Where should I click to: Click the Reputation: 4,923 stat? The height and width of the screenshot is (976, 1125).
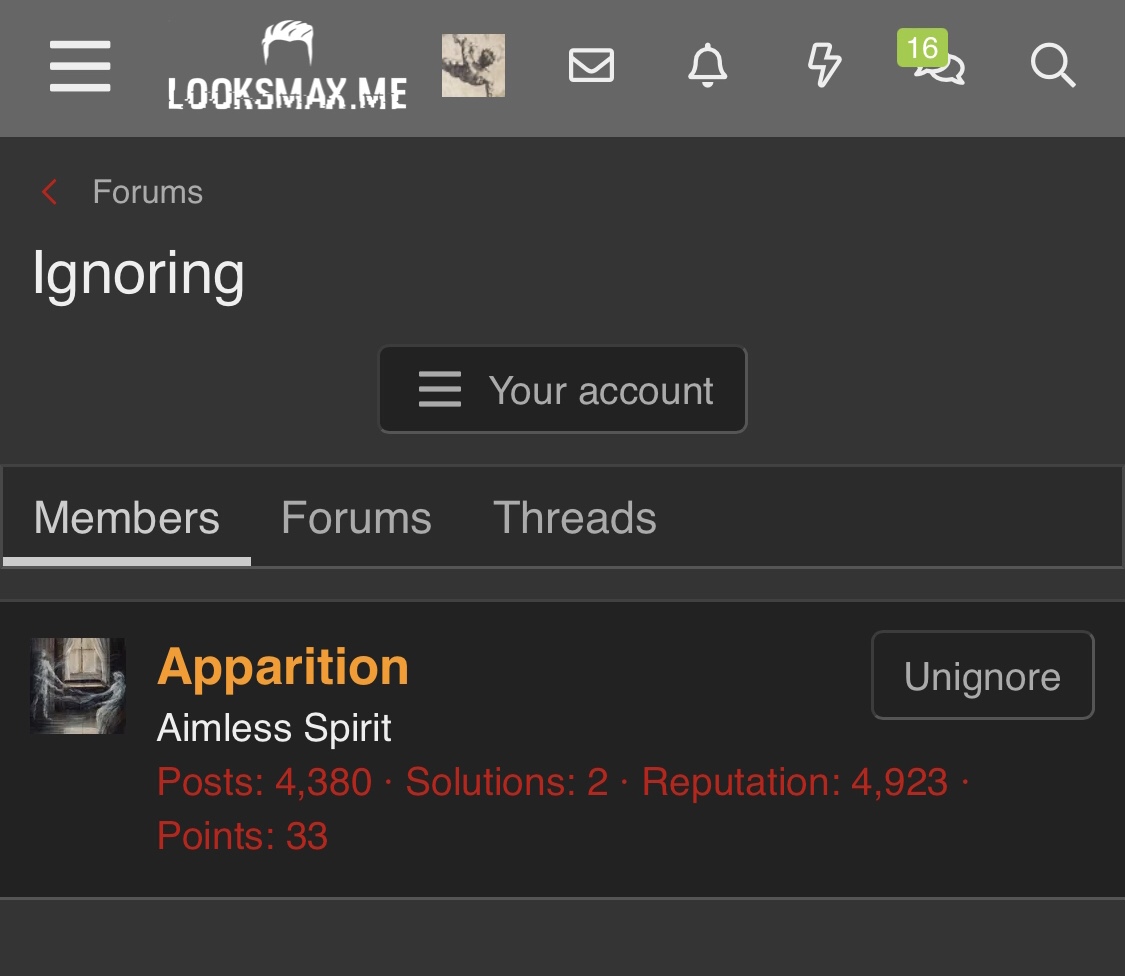pyautogui.click(x=795, y=782)
